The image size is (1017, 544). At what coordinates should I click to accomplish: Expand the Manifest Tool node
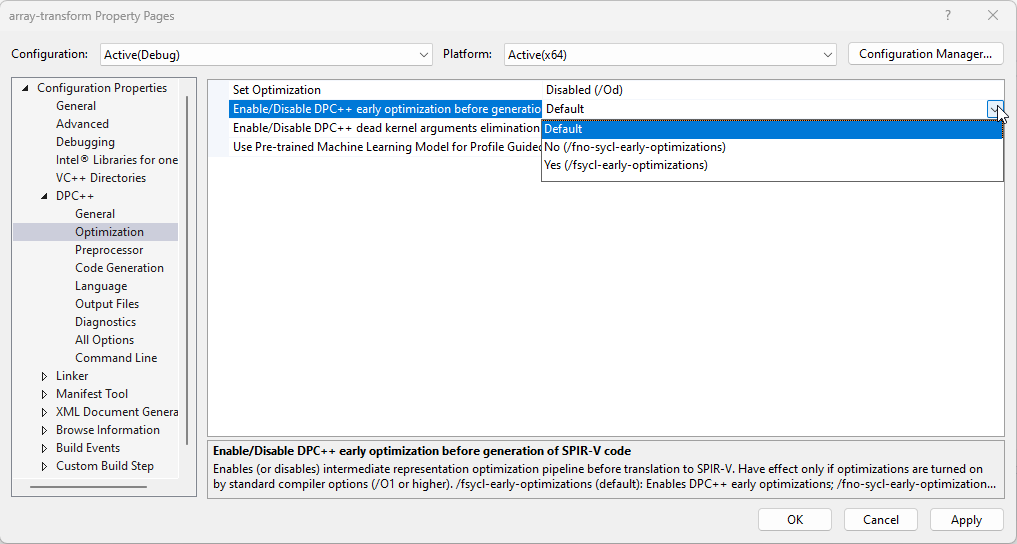(44, 394)
